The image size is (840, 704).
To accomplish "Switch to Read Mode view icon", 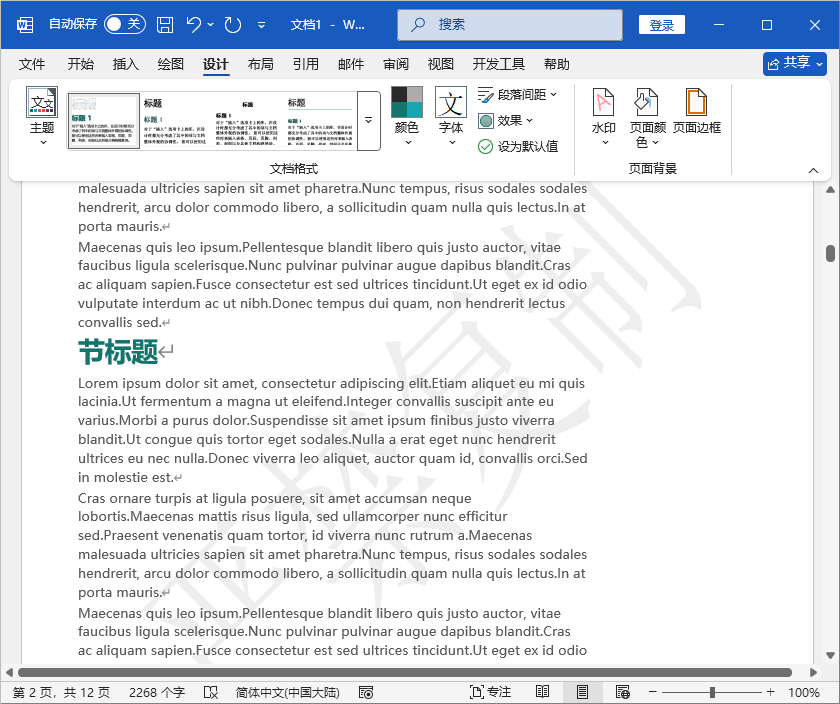I will (542, 692).
